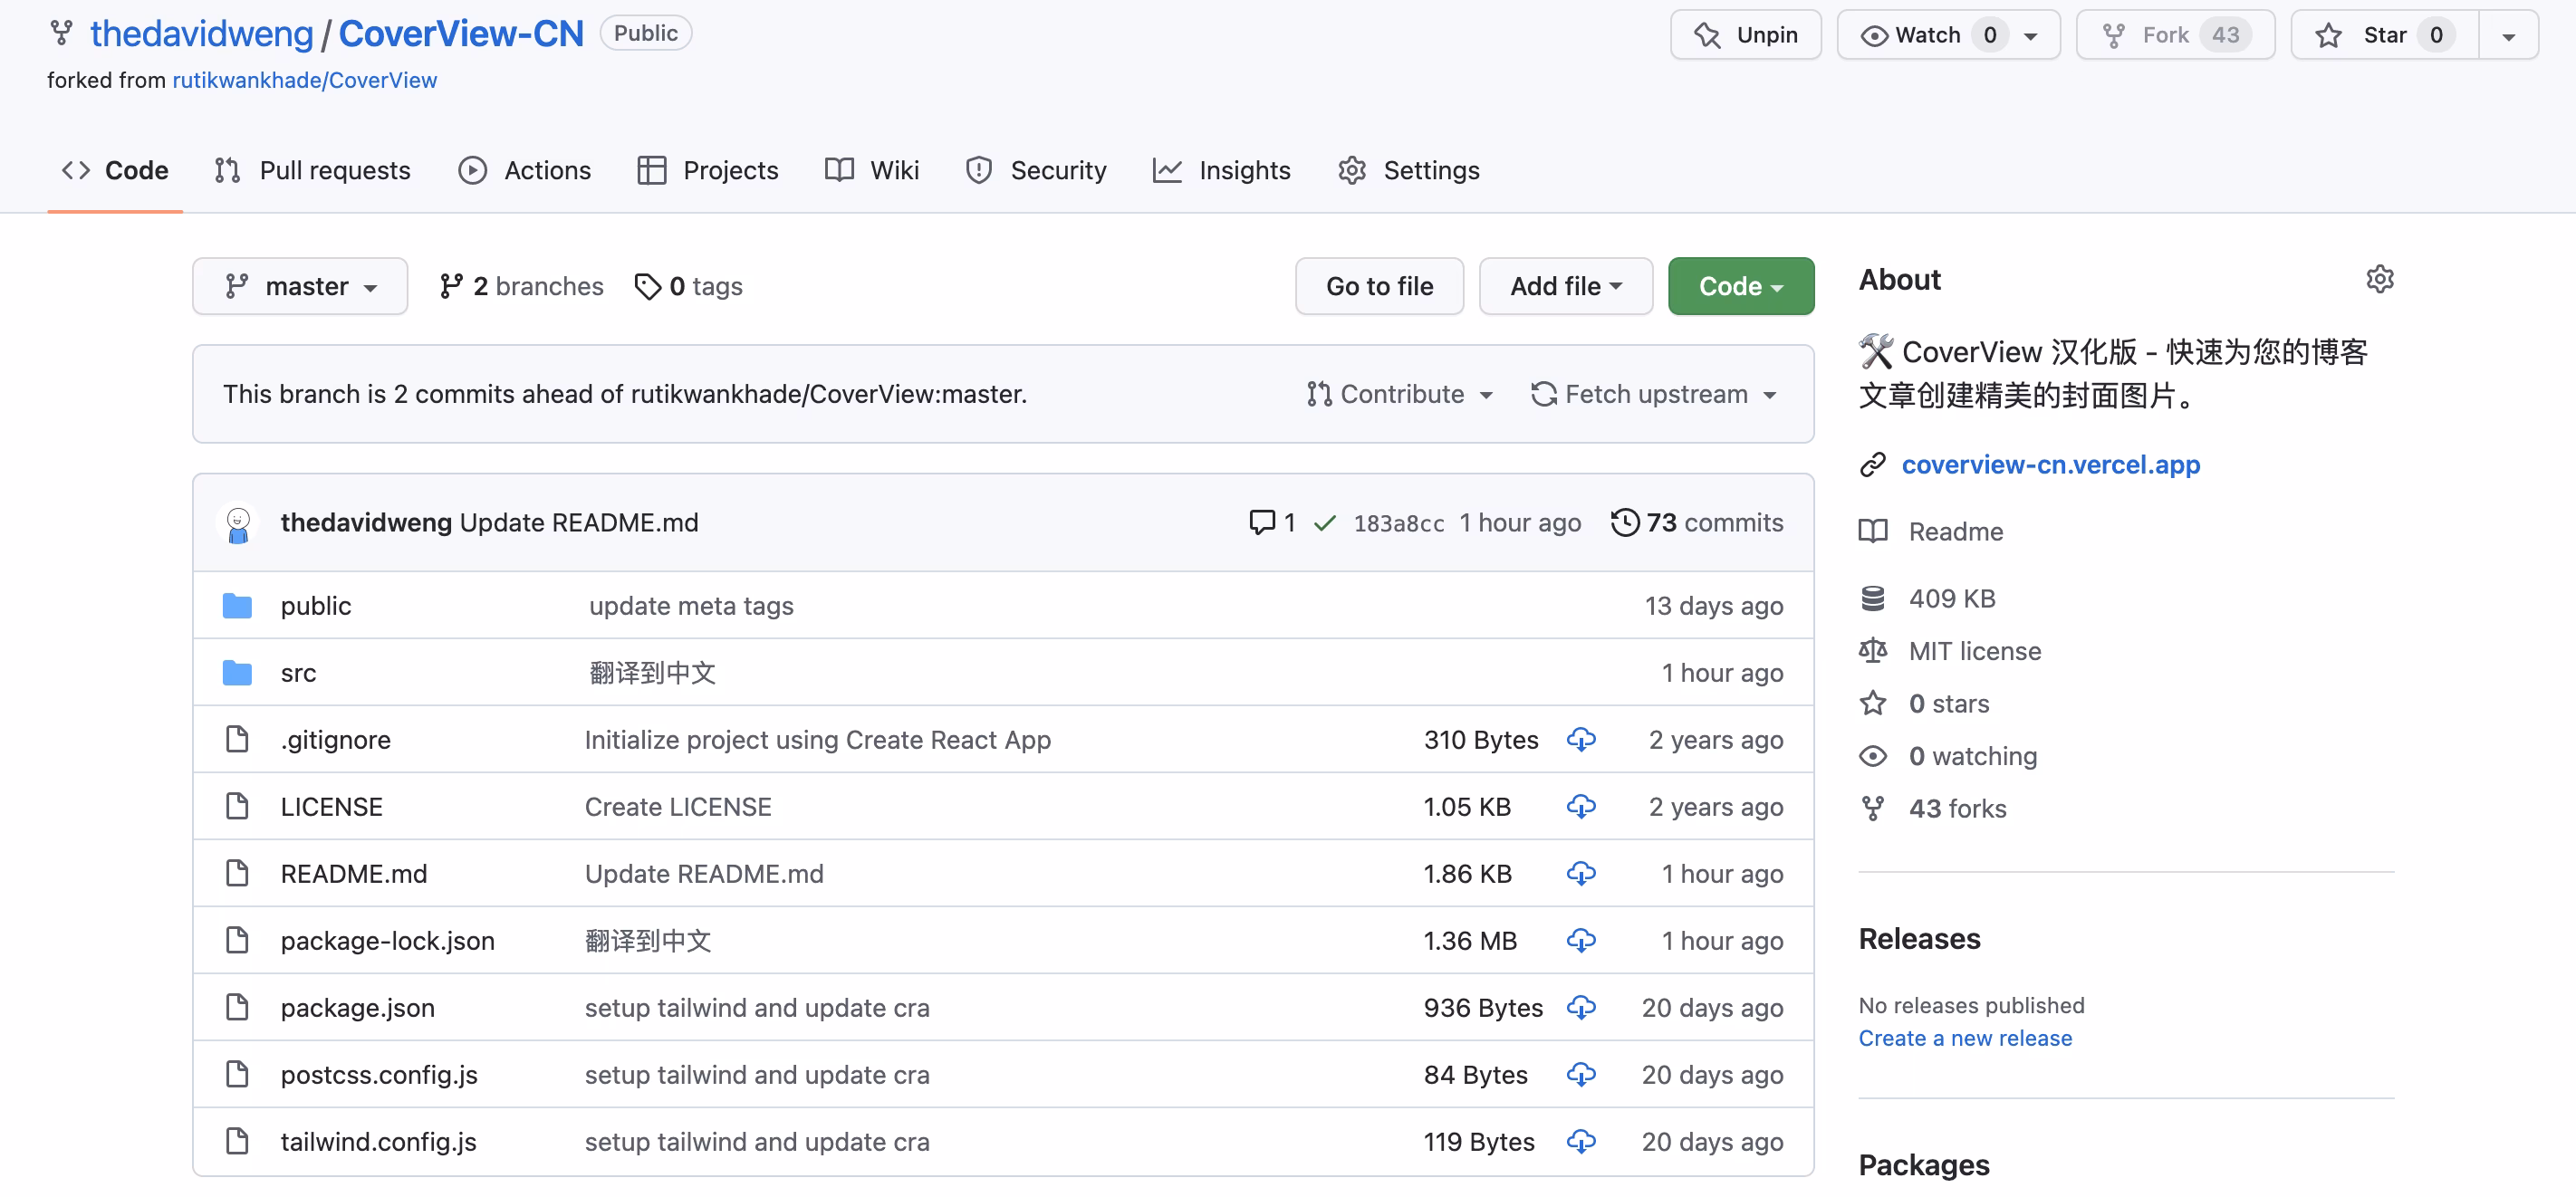Switch to the Actions tab
This screenshot has width=2576, height=1197.
coord(525,170)
